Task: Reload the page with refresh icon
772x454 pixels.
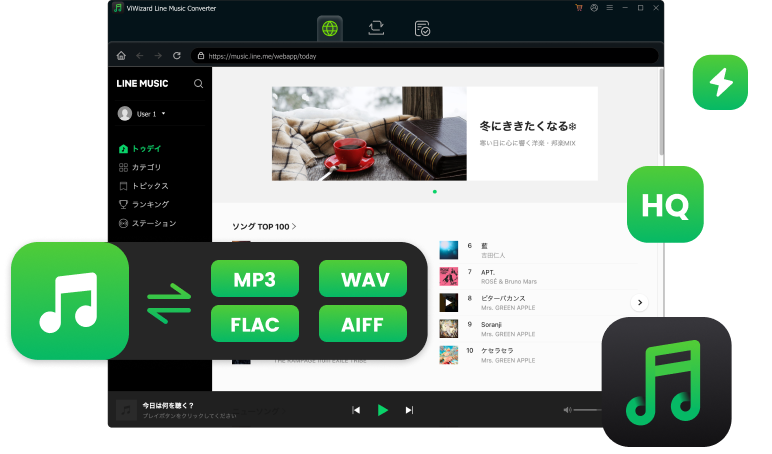Action: [177, 56]
